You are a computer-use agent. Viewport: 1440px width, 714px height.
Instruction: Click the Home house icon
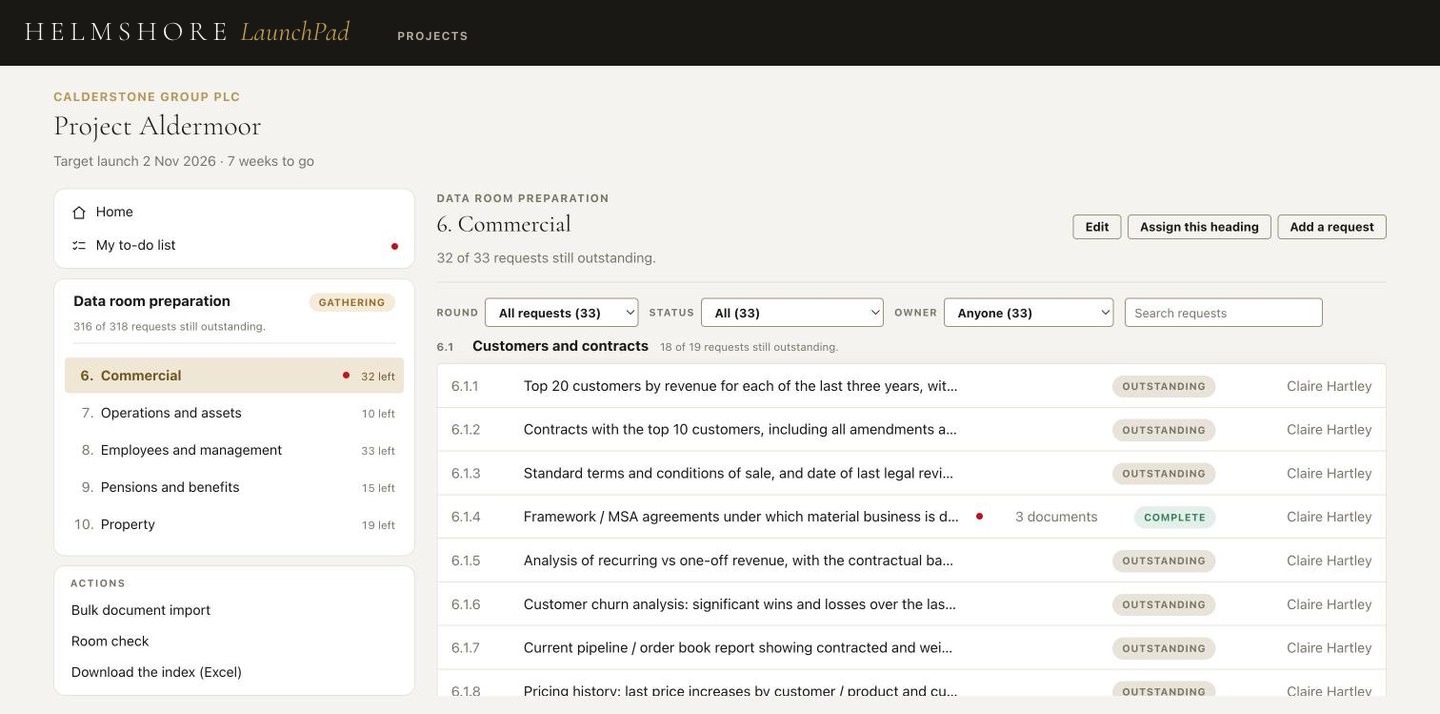point(79,212)
